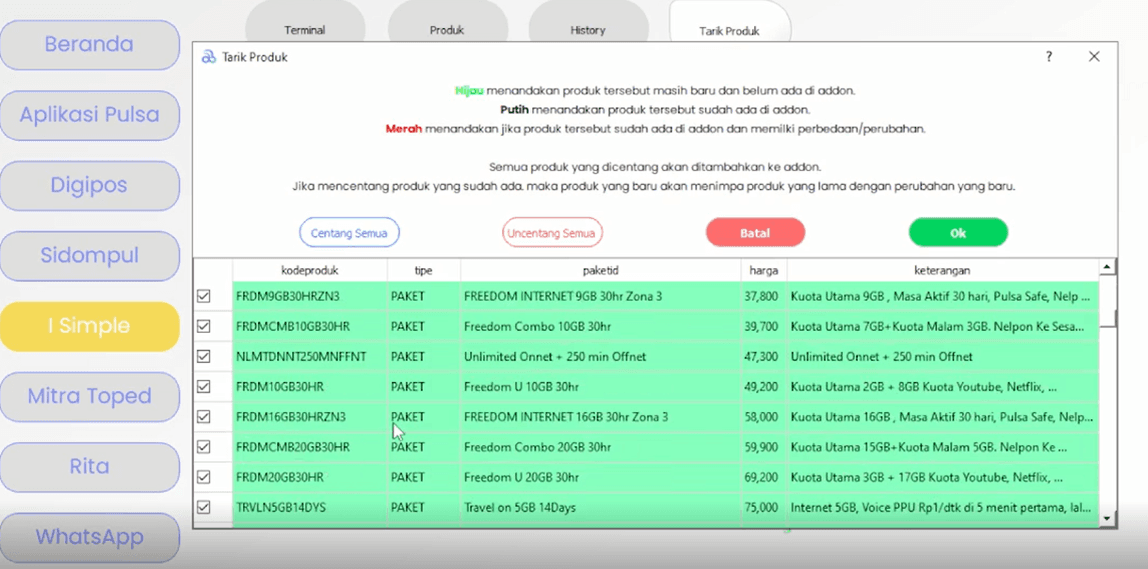This screenshot has width=1148, height=569.
Task: Open the Produk tab
Action: 447,29
